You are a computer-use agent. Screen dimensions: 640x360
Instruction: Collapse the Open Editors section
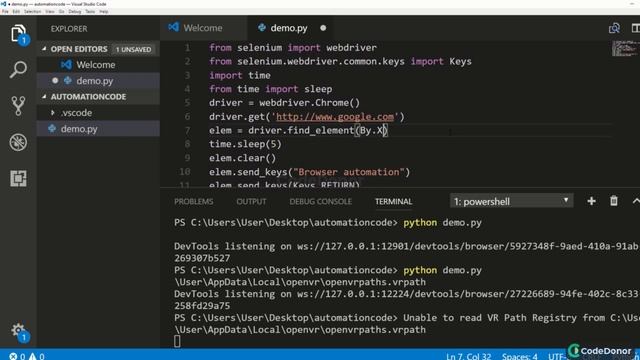click(x=44, y=49)
